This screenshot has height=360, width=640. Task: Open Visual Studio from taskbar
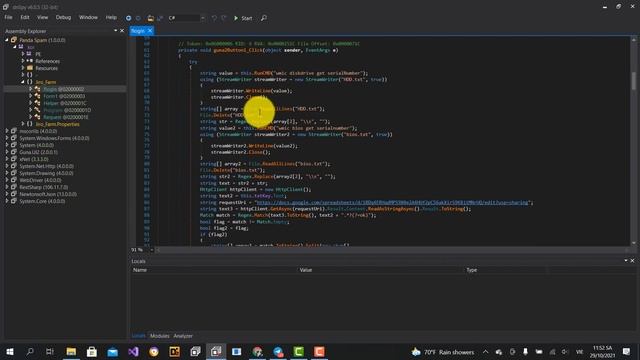[133, 351]
